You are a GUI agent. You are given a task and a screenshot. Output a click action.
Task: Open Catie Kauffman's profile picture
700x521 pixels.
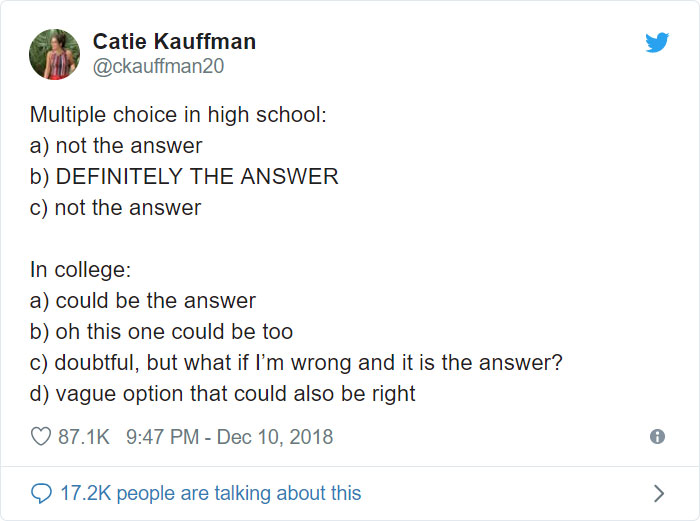click(x=54, y=54)
